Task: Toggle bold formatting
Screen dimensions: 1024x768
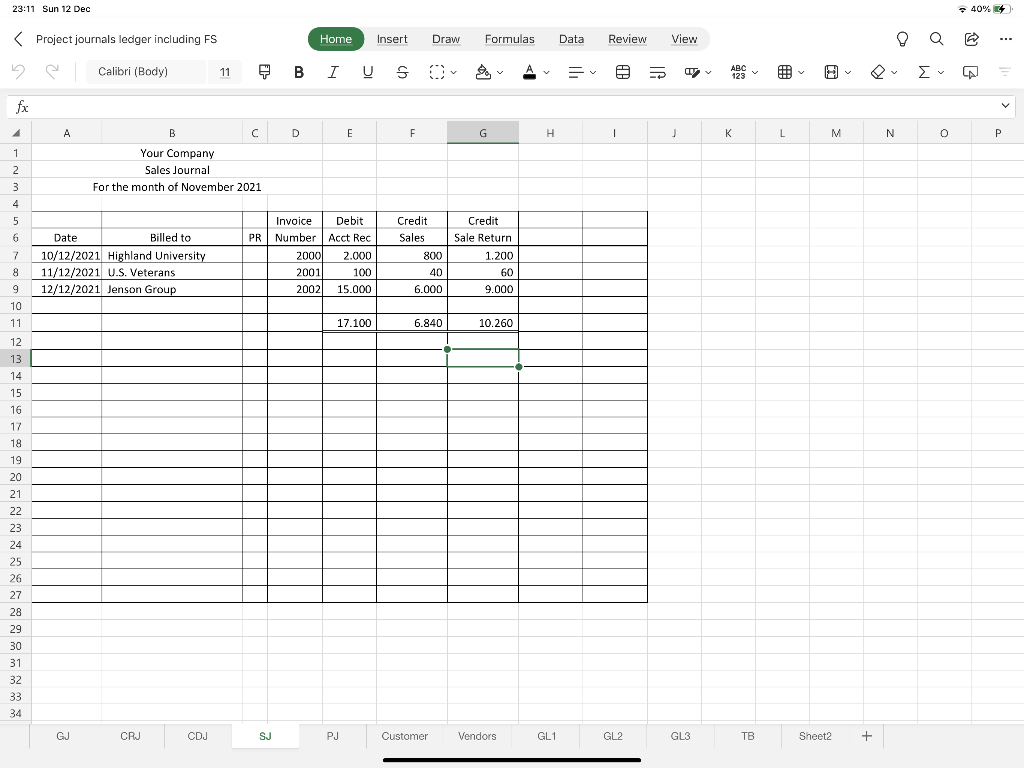Action: (298, 72)
